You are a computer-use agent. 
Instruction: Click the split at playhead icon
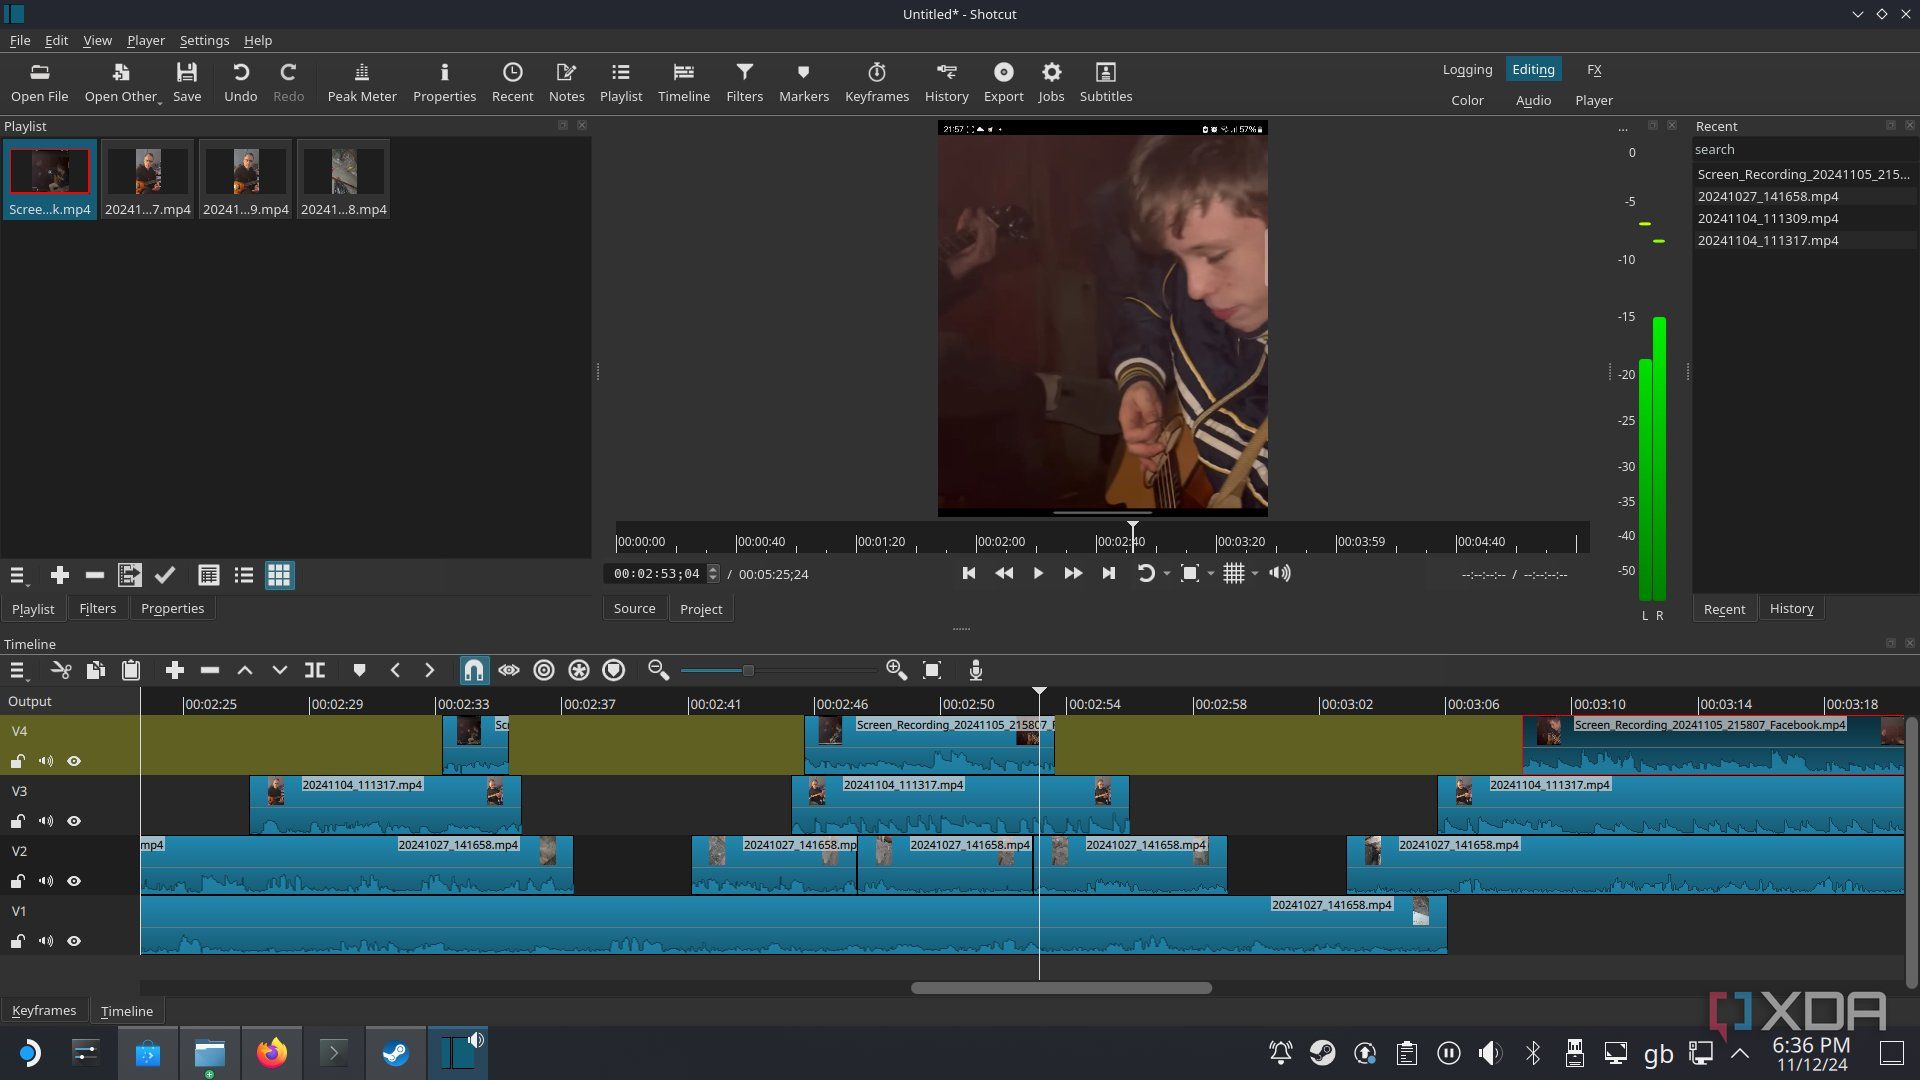(x=315, y=671)
